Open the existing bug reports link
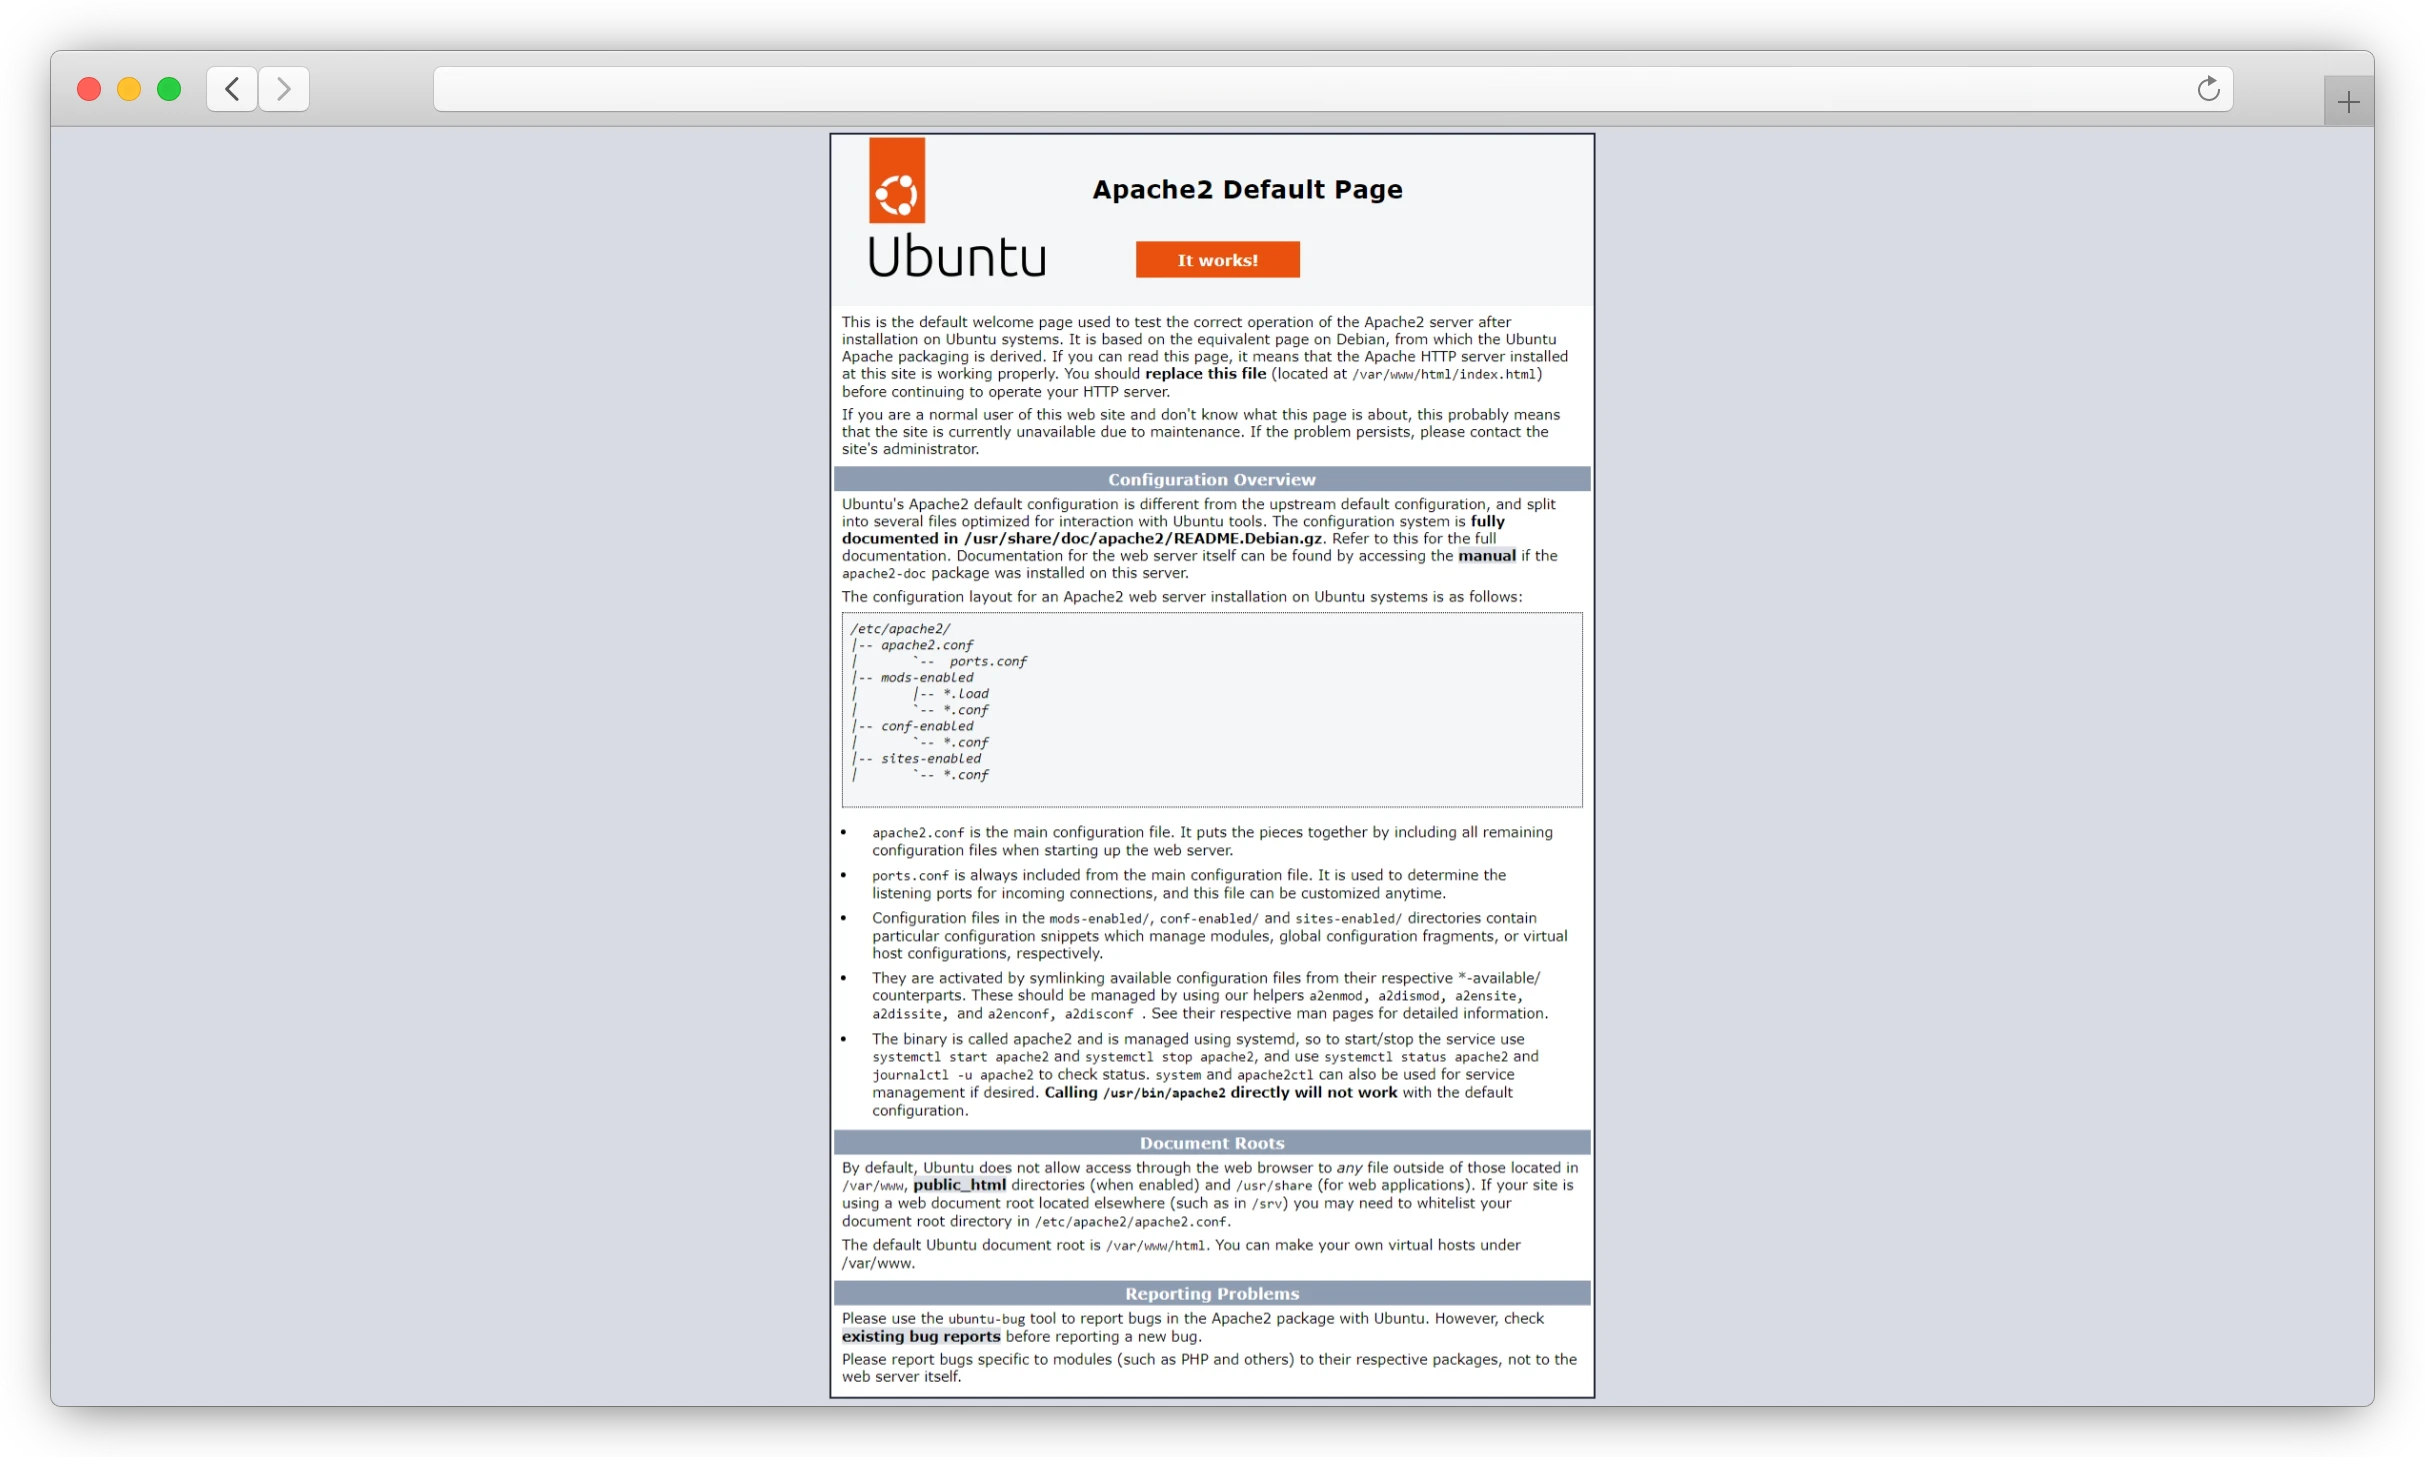The height and width of the screenshot is (1457, 2425). (920, 1337)
